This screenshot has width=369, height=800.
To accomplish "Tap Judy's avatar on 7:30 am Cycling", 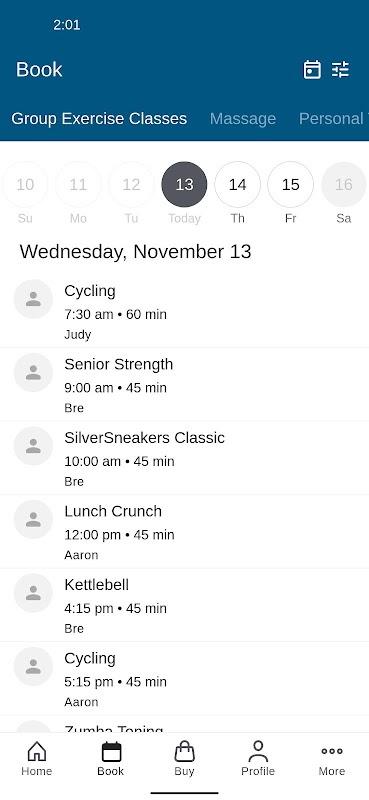I will click(33, 299).
